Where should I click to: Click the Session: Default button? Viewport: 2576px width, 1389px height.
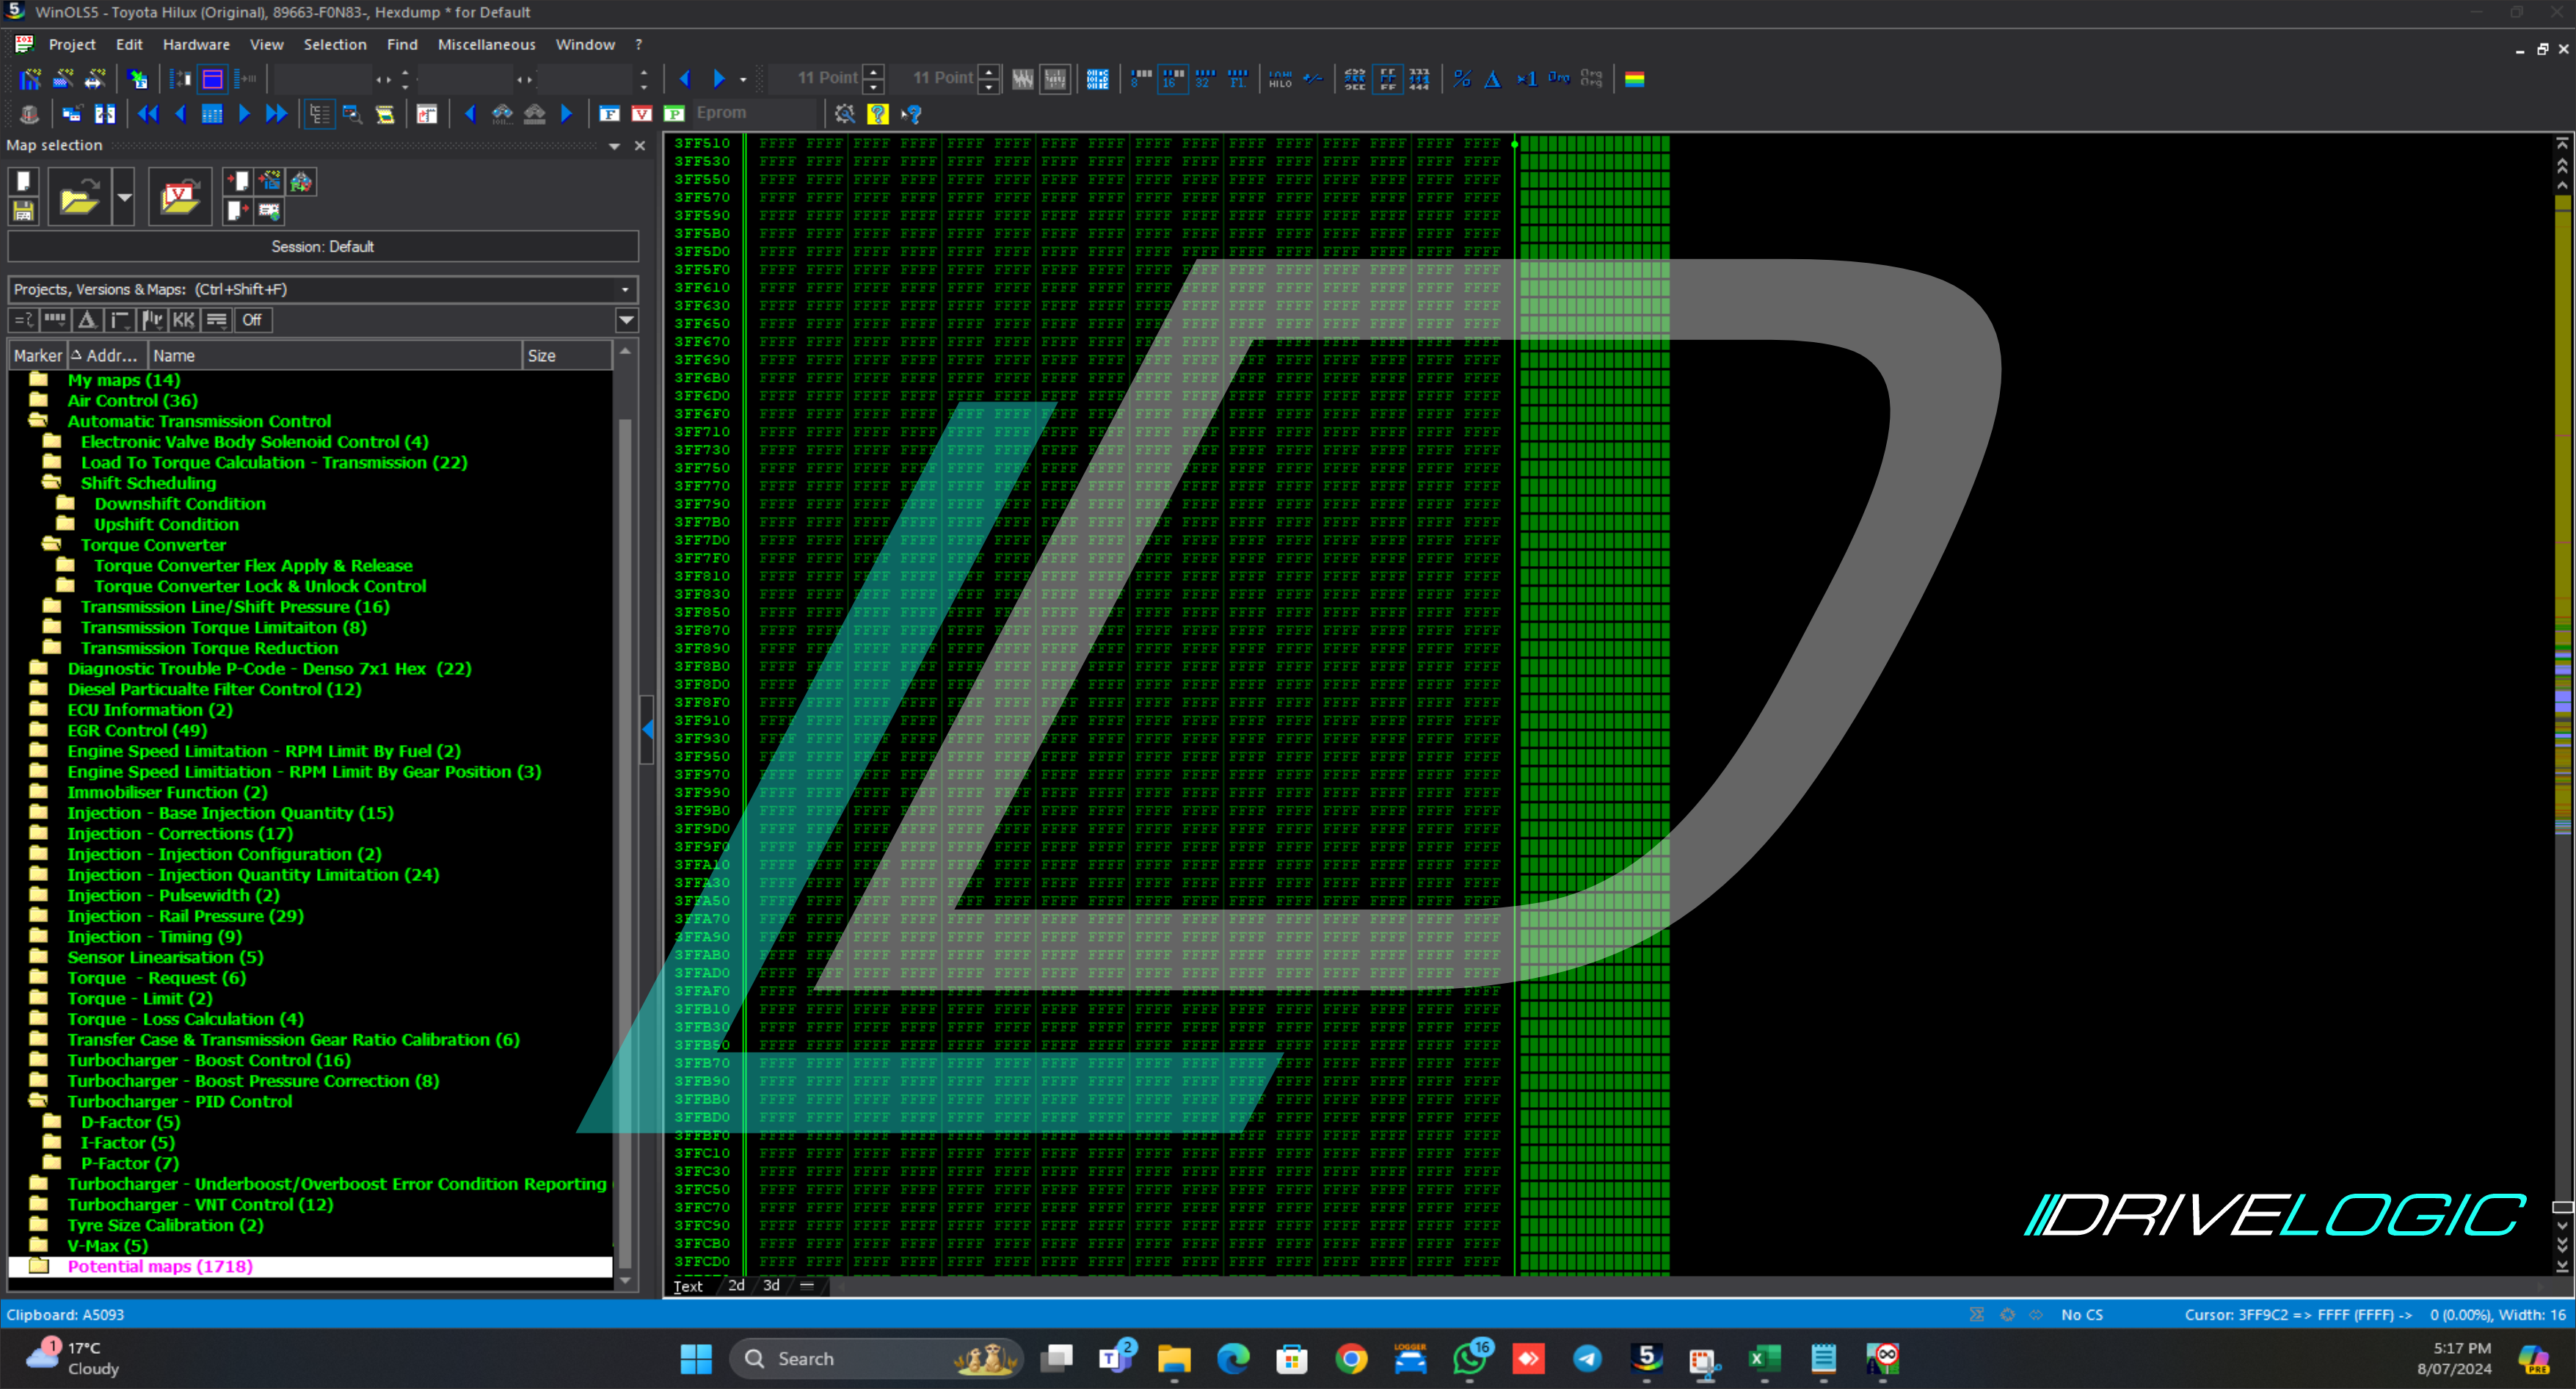[x=323, y=246]
